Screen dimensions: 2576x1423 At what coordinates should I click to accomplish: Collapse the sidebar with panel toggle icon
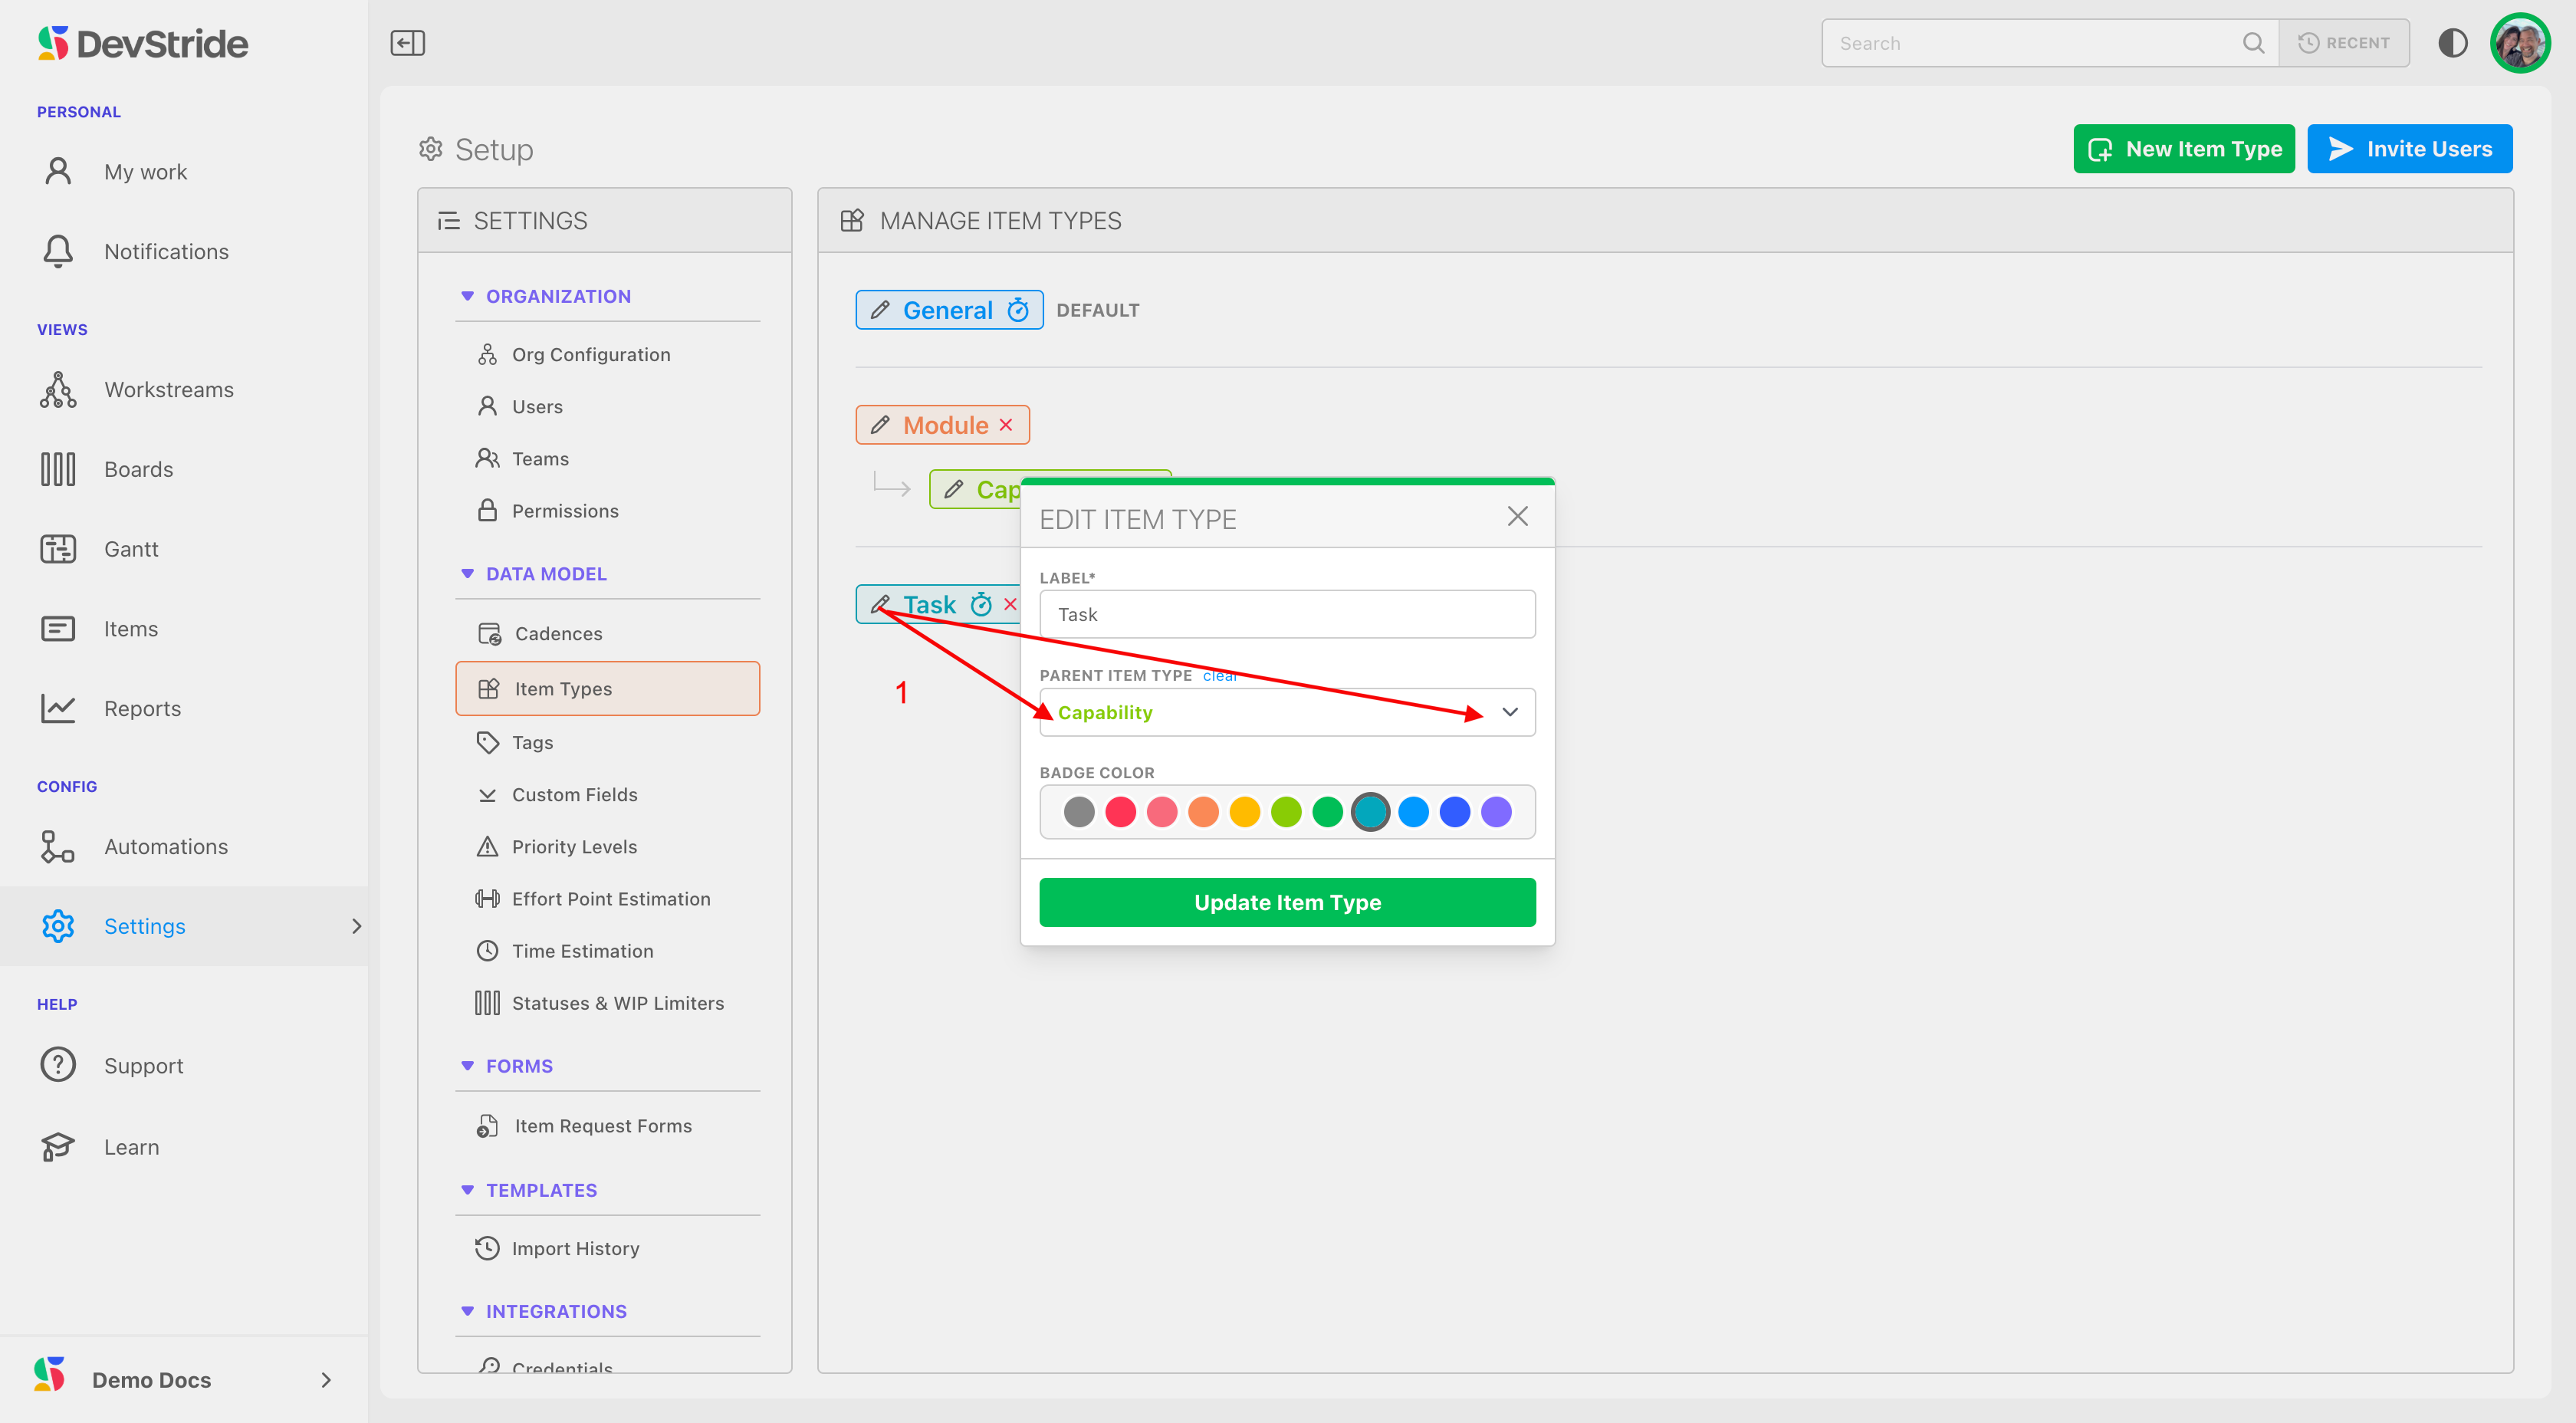click(407, 43)
